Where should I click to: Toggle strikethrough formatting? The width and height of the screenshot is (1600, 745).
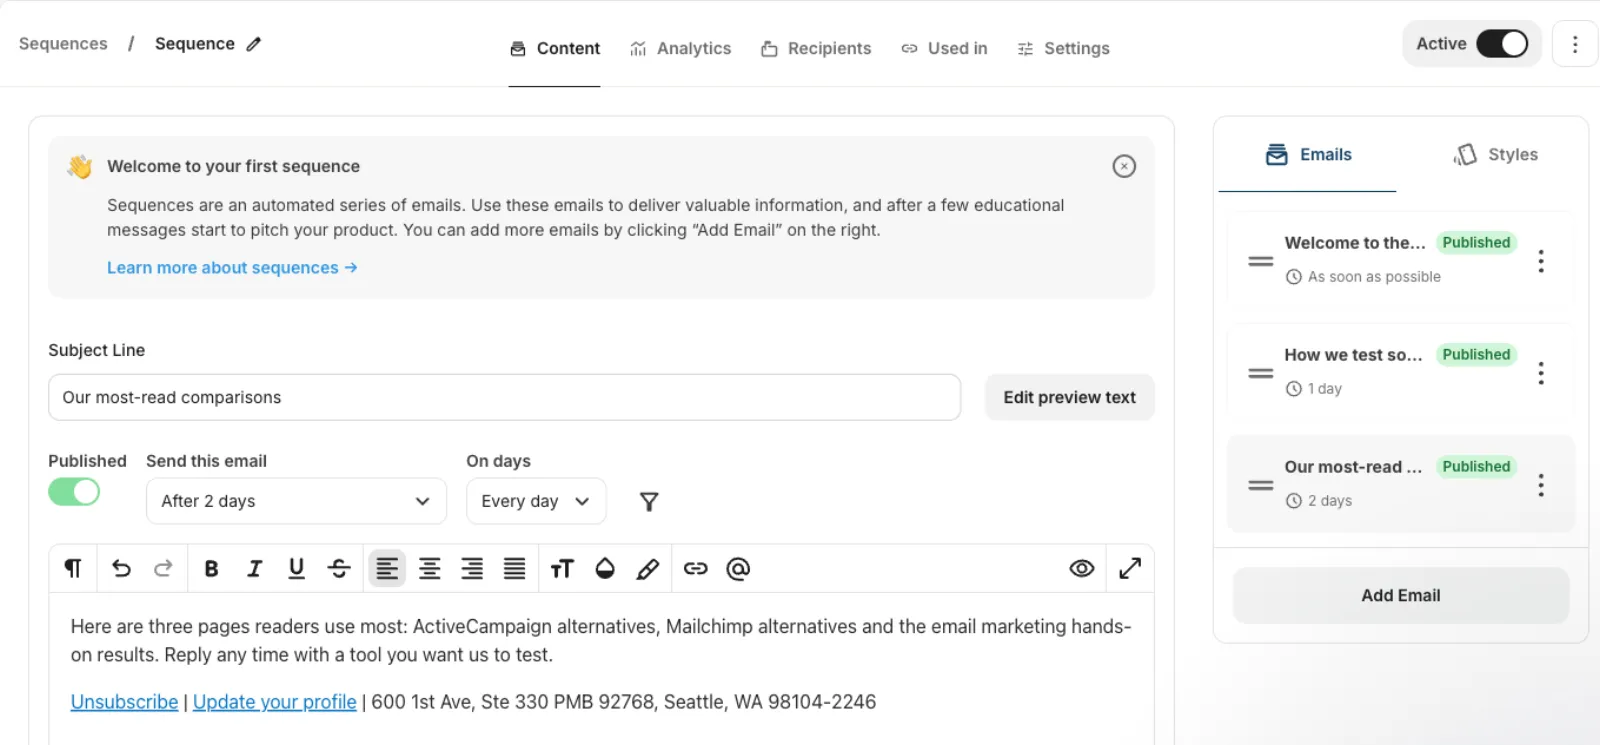[x=339, y=569]
